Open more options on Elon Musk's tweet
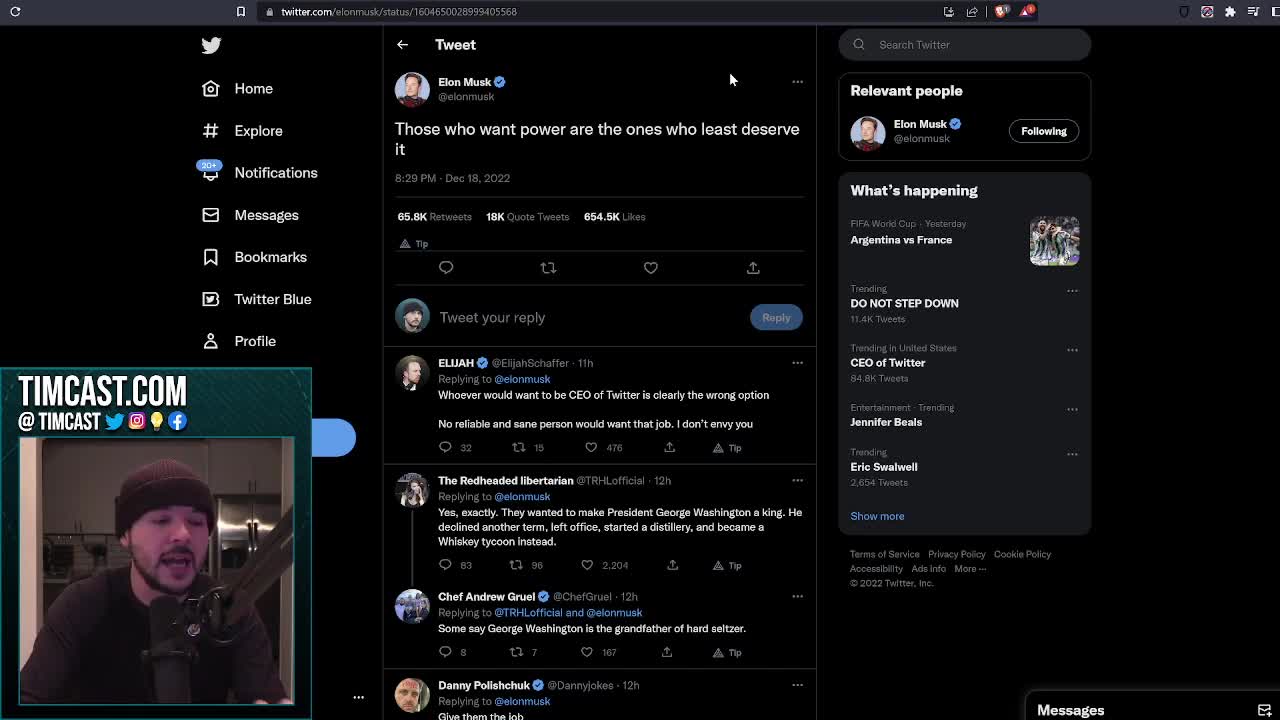The image size is (1280, 720). pyautogui.click(x=797, y=82)
